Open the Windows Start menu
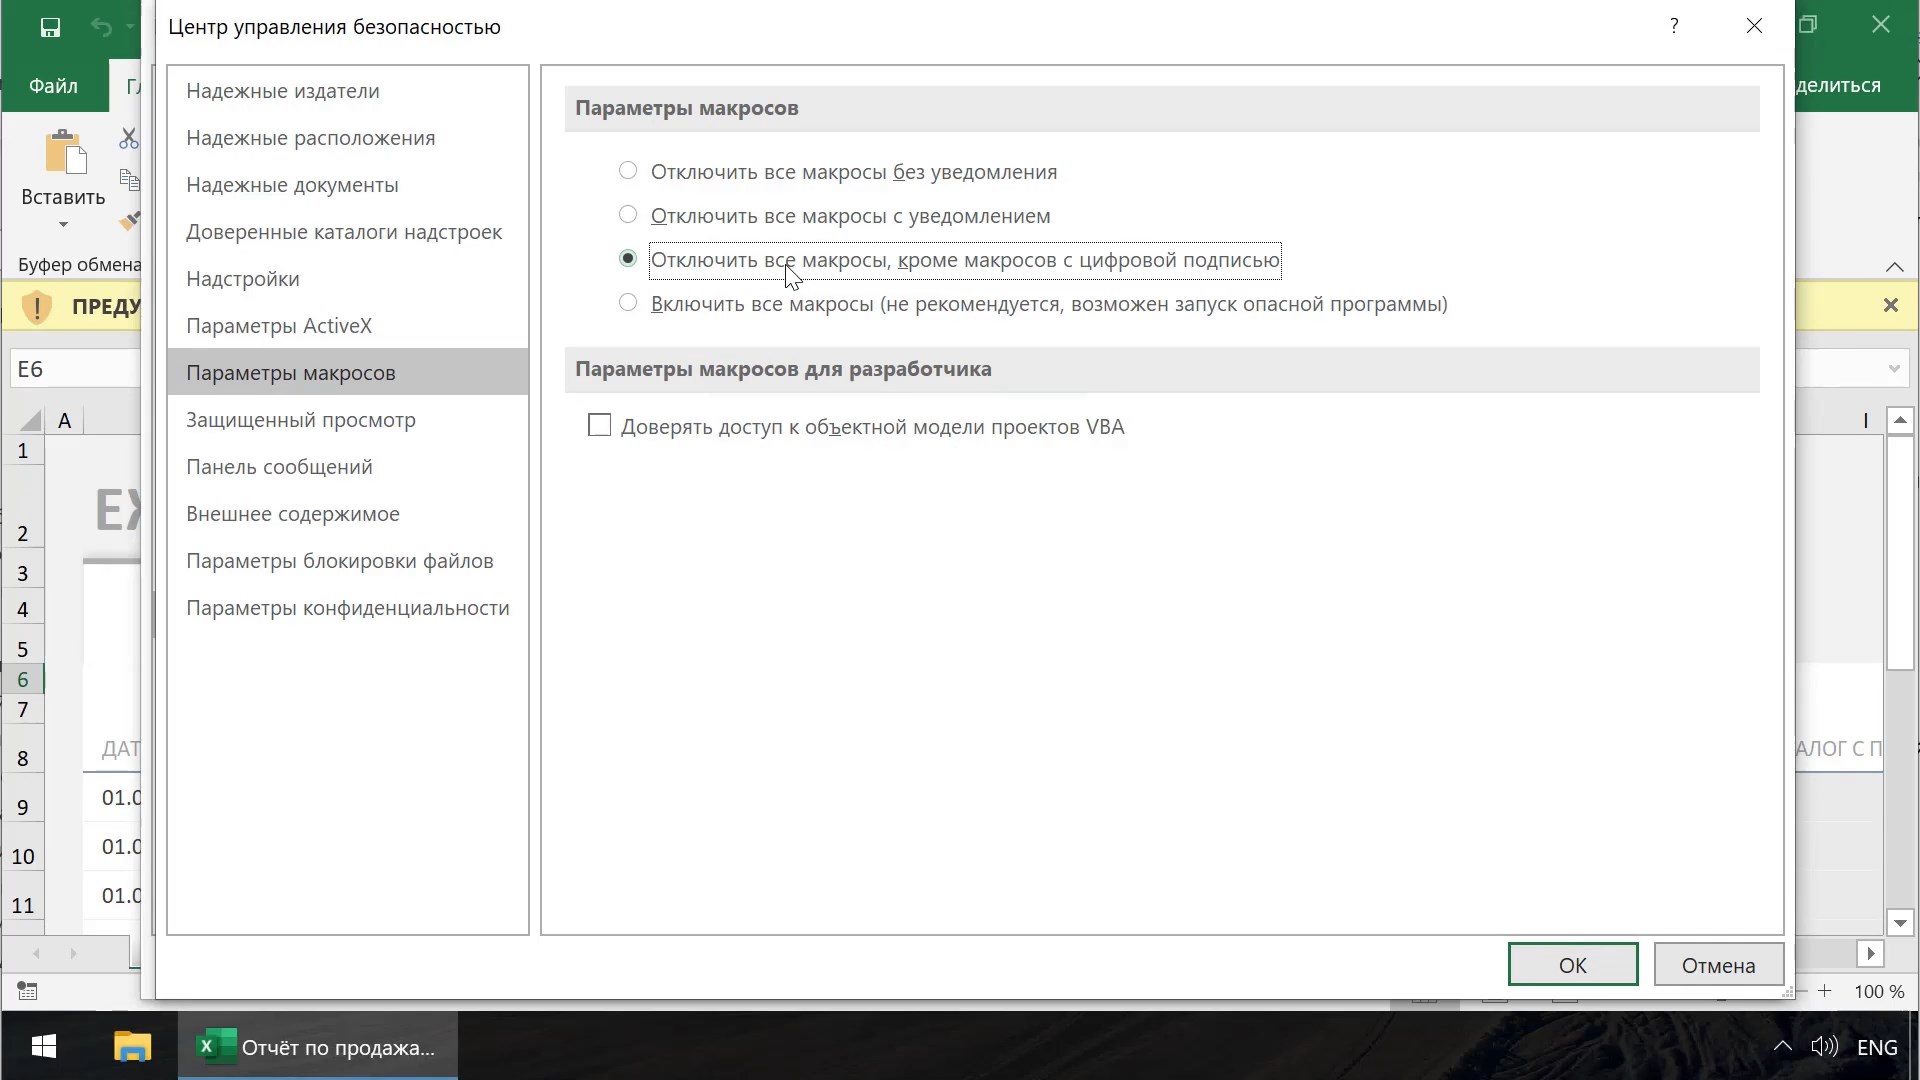1920x1080 pixels. pos(44,1047)
